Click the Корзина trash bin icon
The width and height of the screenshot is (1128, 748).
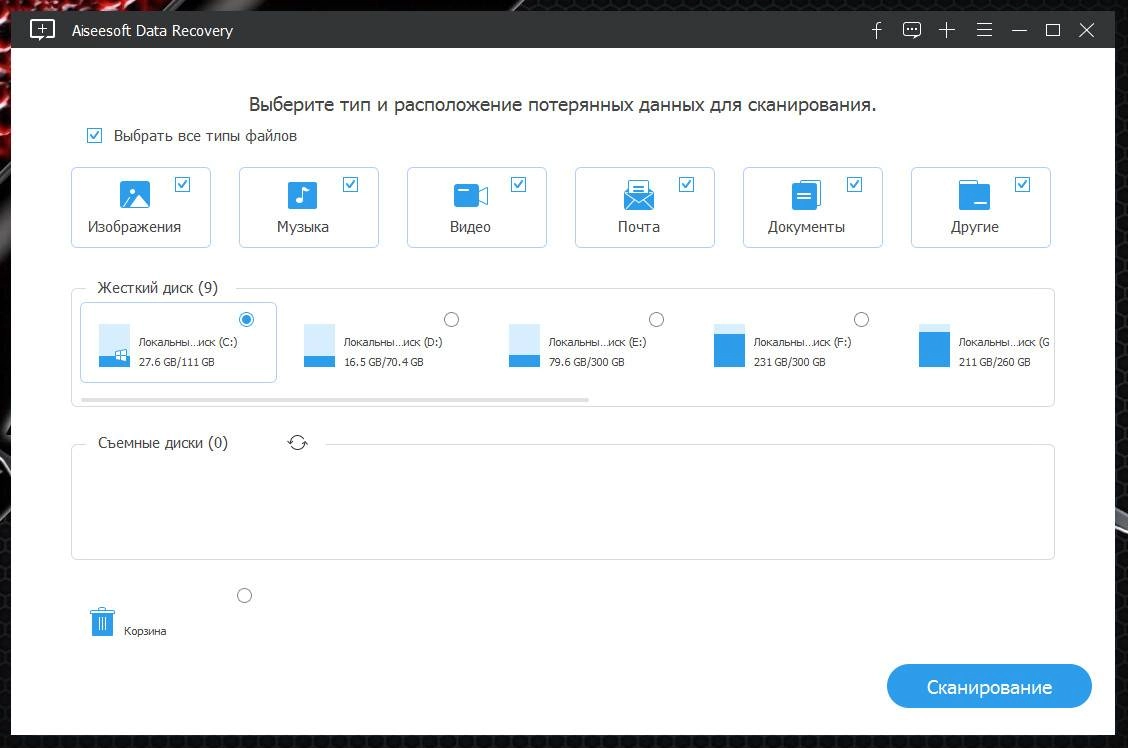click(x=102, y=621)
